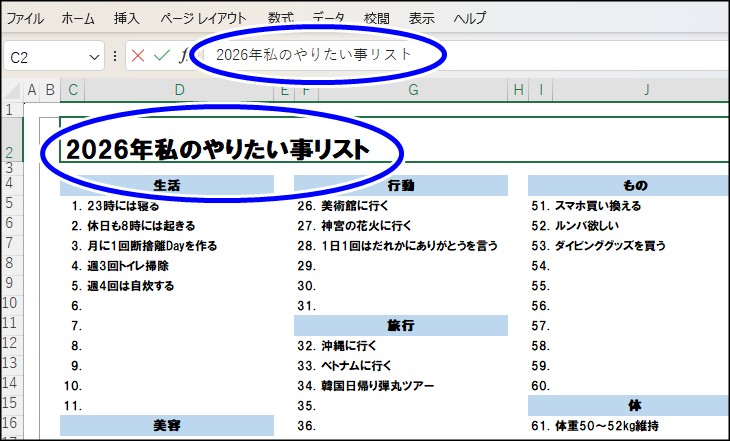Select the 数式 ribbon tab
The width and height of the screenshot is (730, 441).
pos(281,19)
